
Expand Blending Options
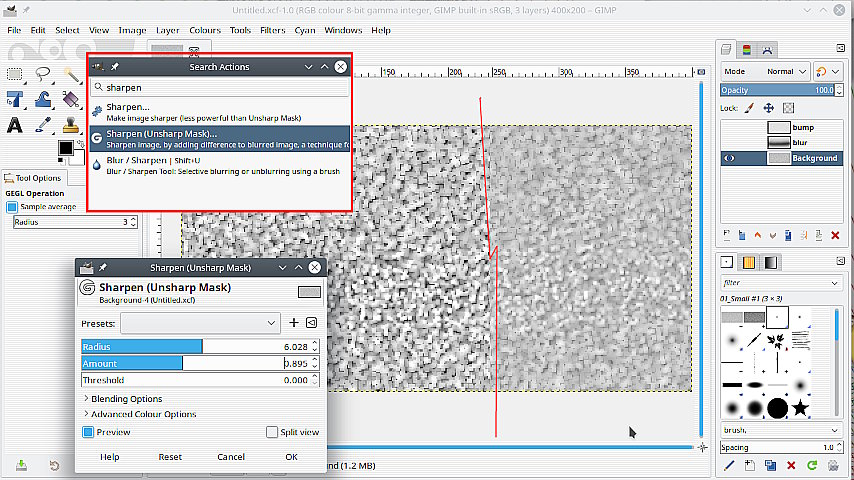(x=123, y=399)
